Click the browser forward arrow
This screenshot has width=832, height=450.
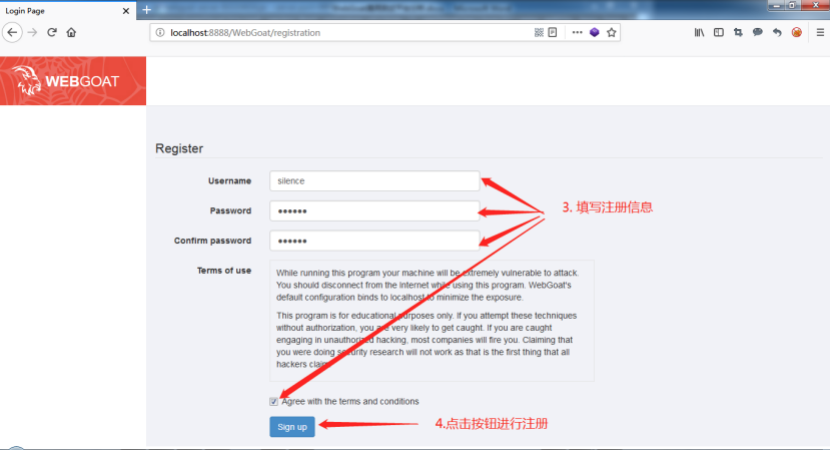pos(32,32)
